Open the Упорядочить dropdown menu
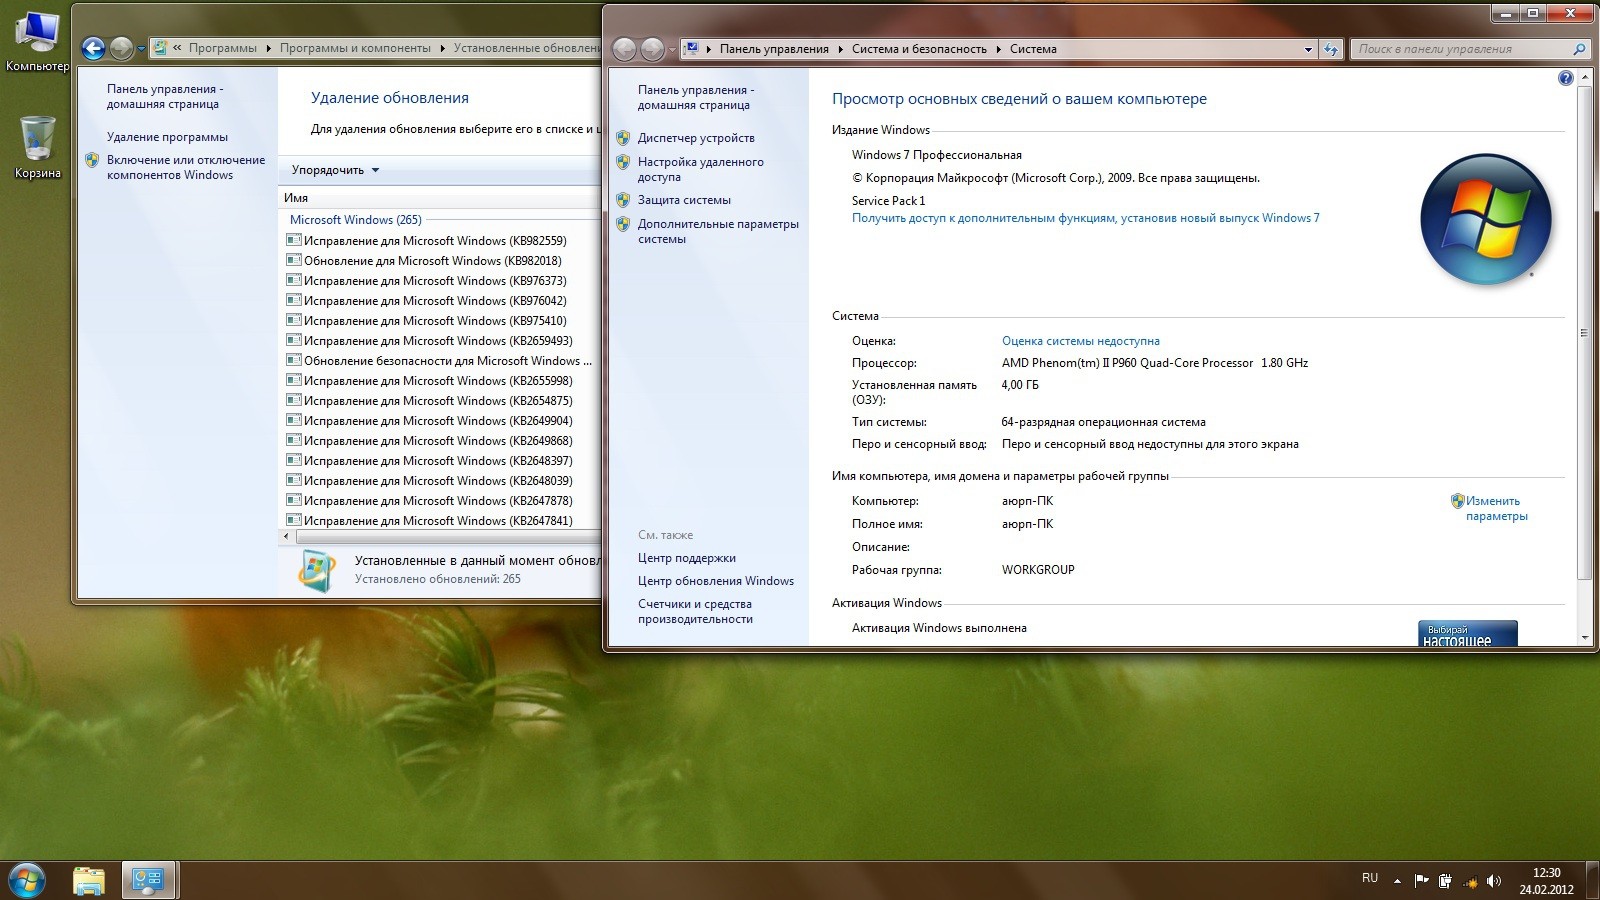Viewport: 1600px width, 900px height. tap(335, 170)
